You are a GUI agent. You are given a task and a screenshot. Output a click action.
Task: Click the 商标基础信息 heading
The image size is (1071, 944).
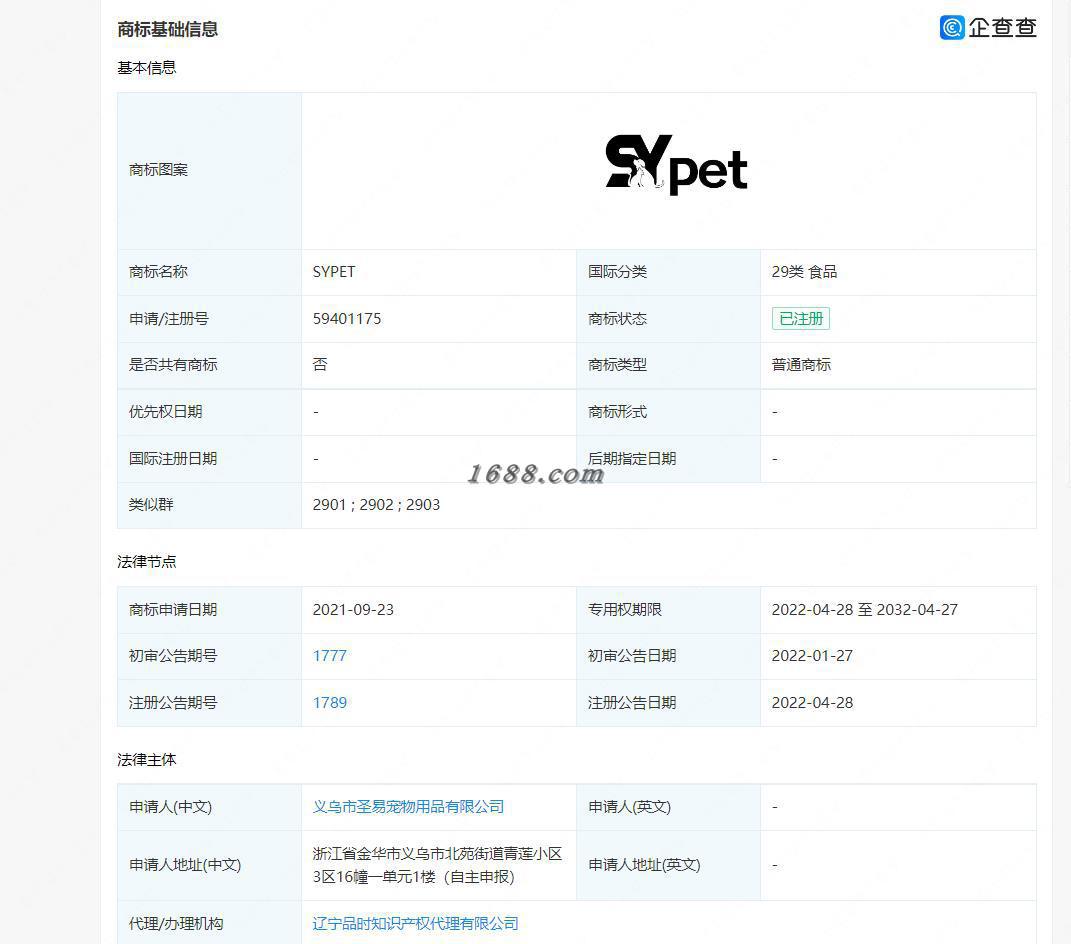pyautogui.click(x=167, y=29)
